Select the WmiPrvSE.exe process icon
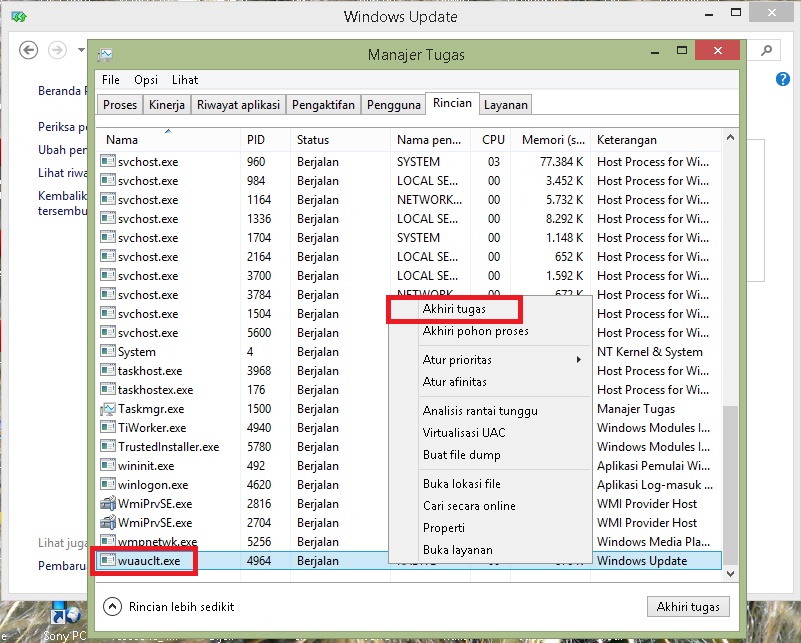The image size is (801, 643). (110, 503)
